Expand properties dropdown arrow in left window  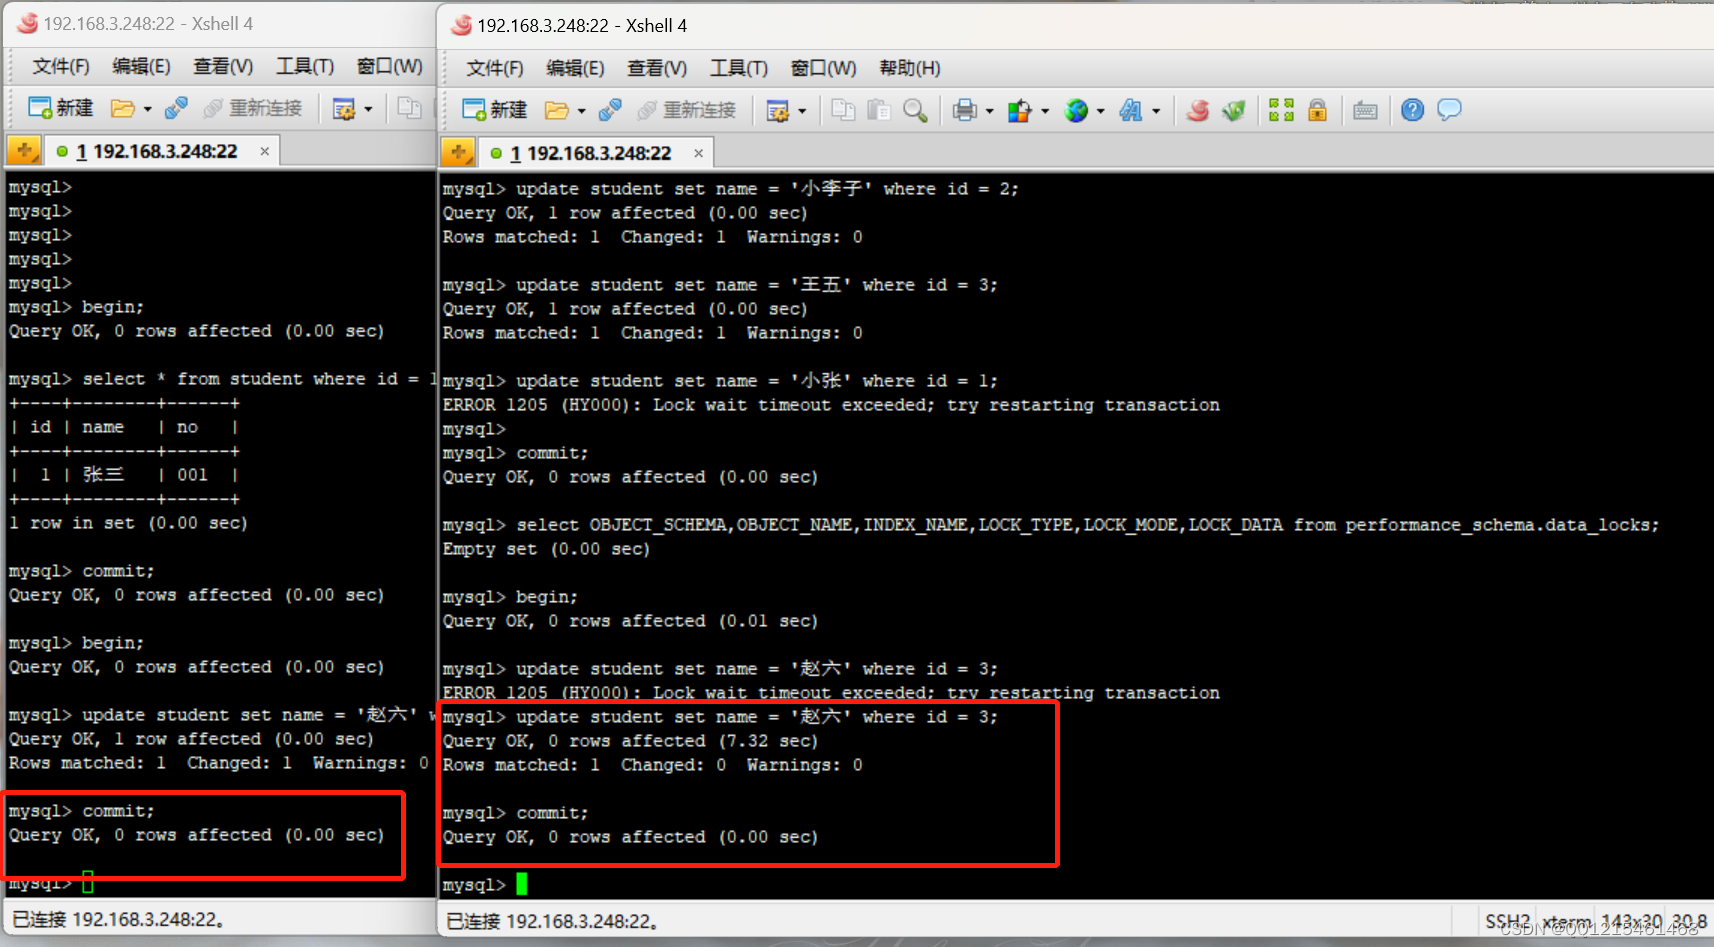[369, 109]
